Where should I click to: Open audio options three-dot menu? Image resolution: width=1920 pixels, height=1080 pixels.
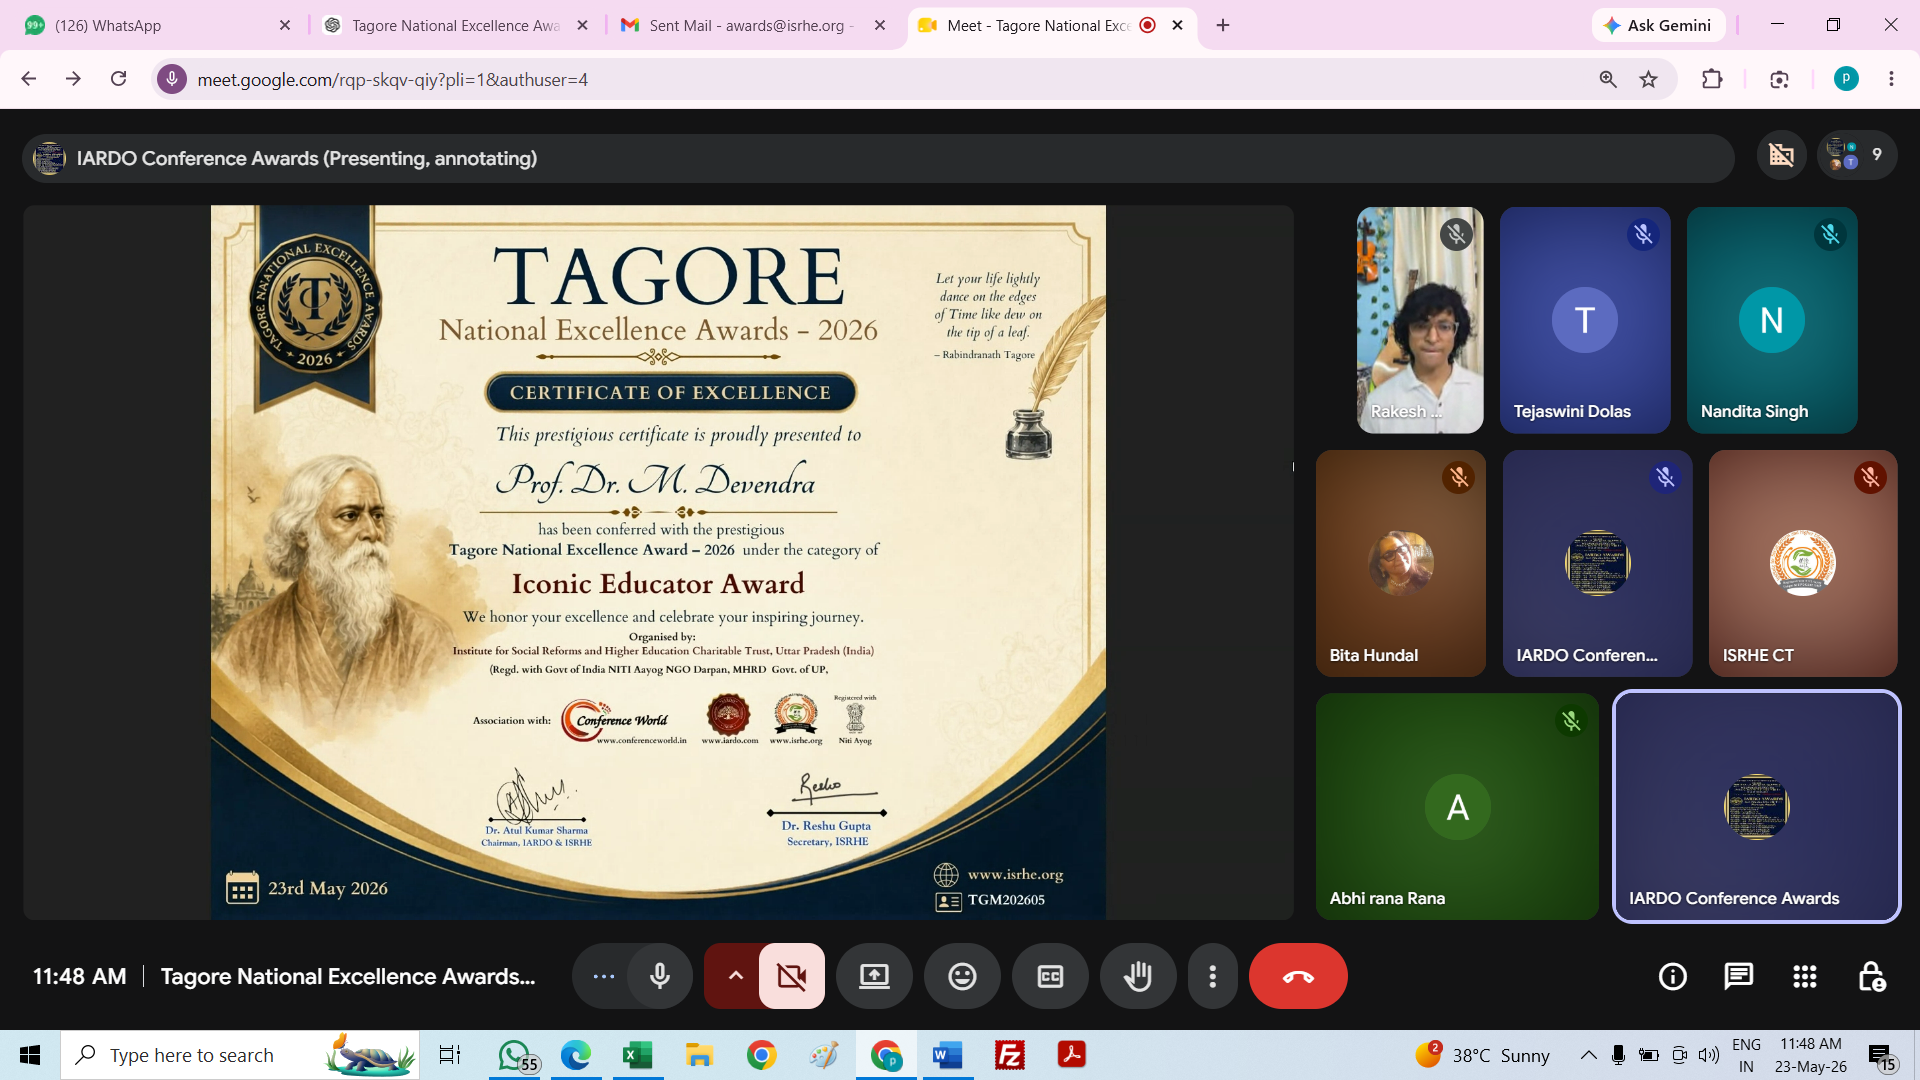pos(603,976)
